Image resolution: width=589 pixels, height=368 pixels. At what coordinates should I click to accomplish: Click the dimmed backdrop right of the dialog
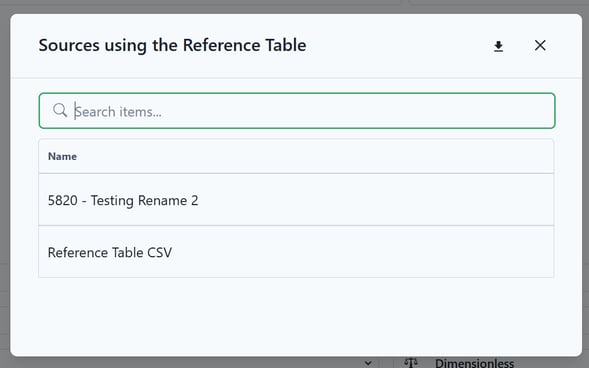tap(586, 184)
